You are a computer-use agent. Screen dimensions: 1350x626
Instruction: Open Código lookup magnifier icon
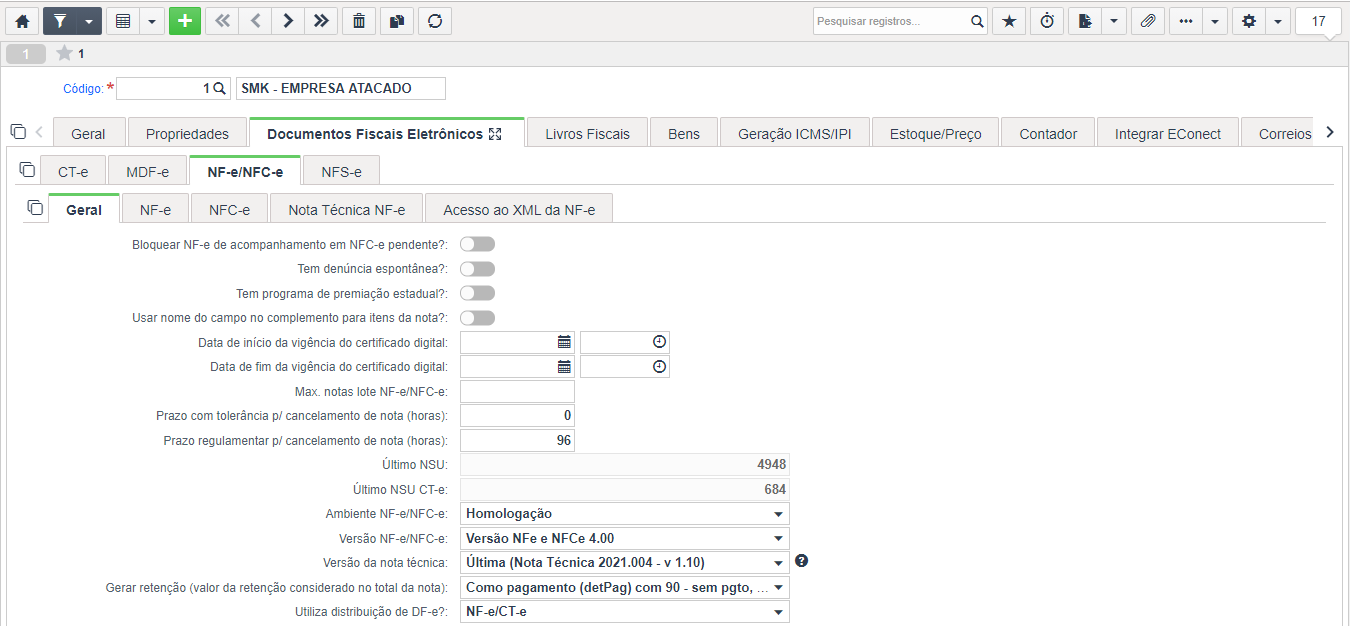point(219,88)
